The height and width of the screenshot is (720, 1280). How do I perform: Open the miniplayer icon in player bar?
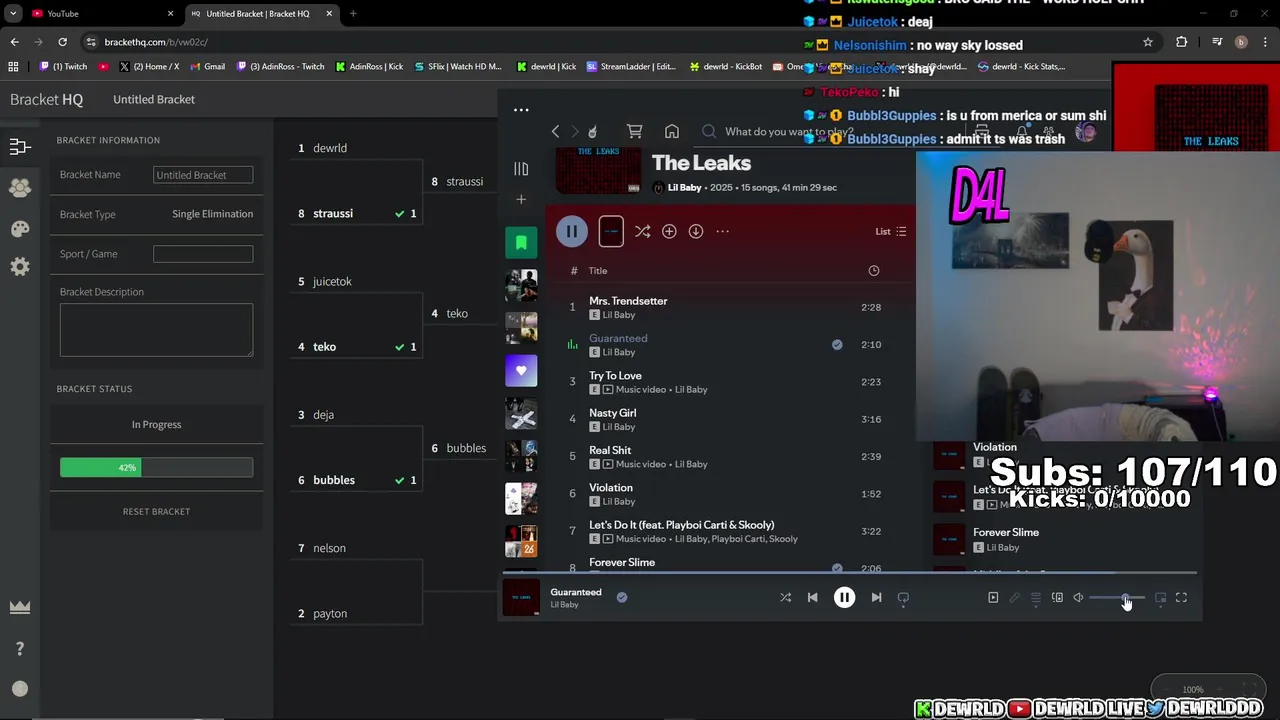click(x=1160, y=597)
